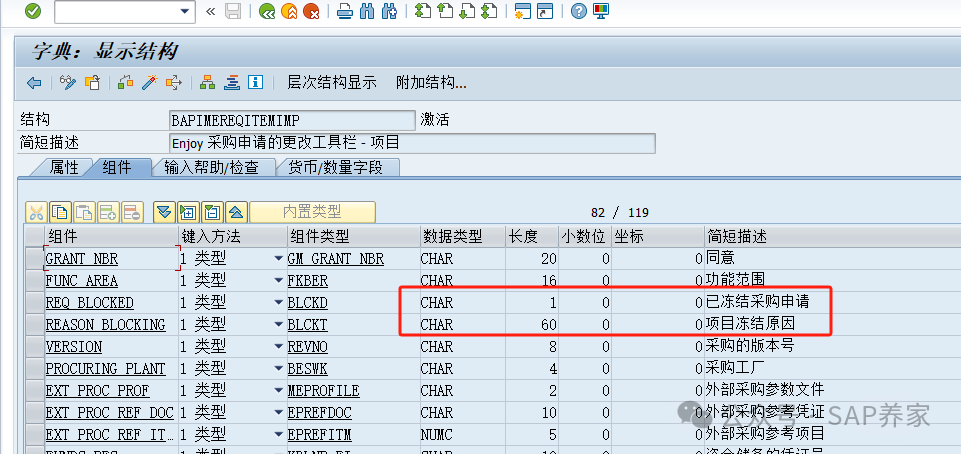Open the Help question mark icon
Screen dimensions: 961x454
(x=579, y=11)
